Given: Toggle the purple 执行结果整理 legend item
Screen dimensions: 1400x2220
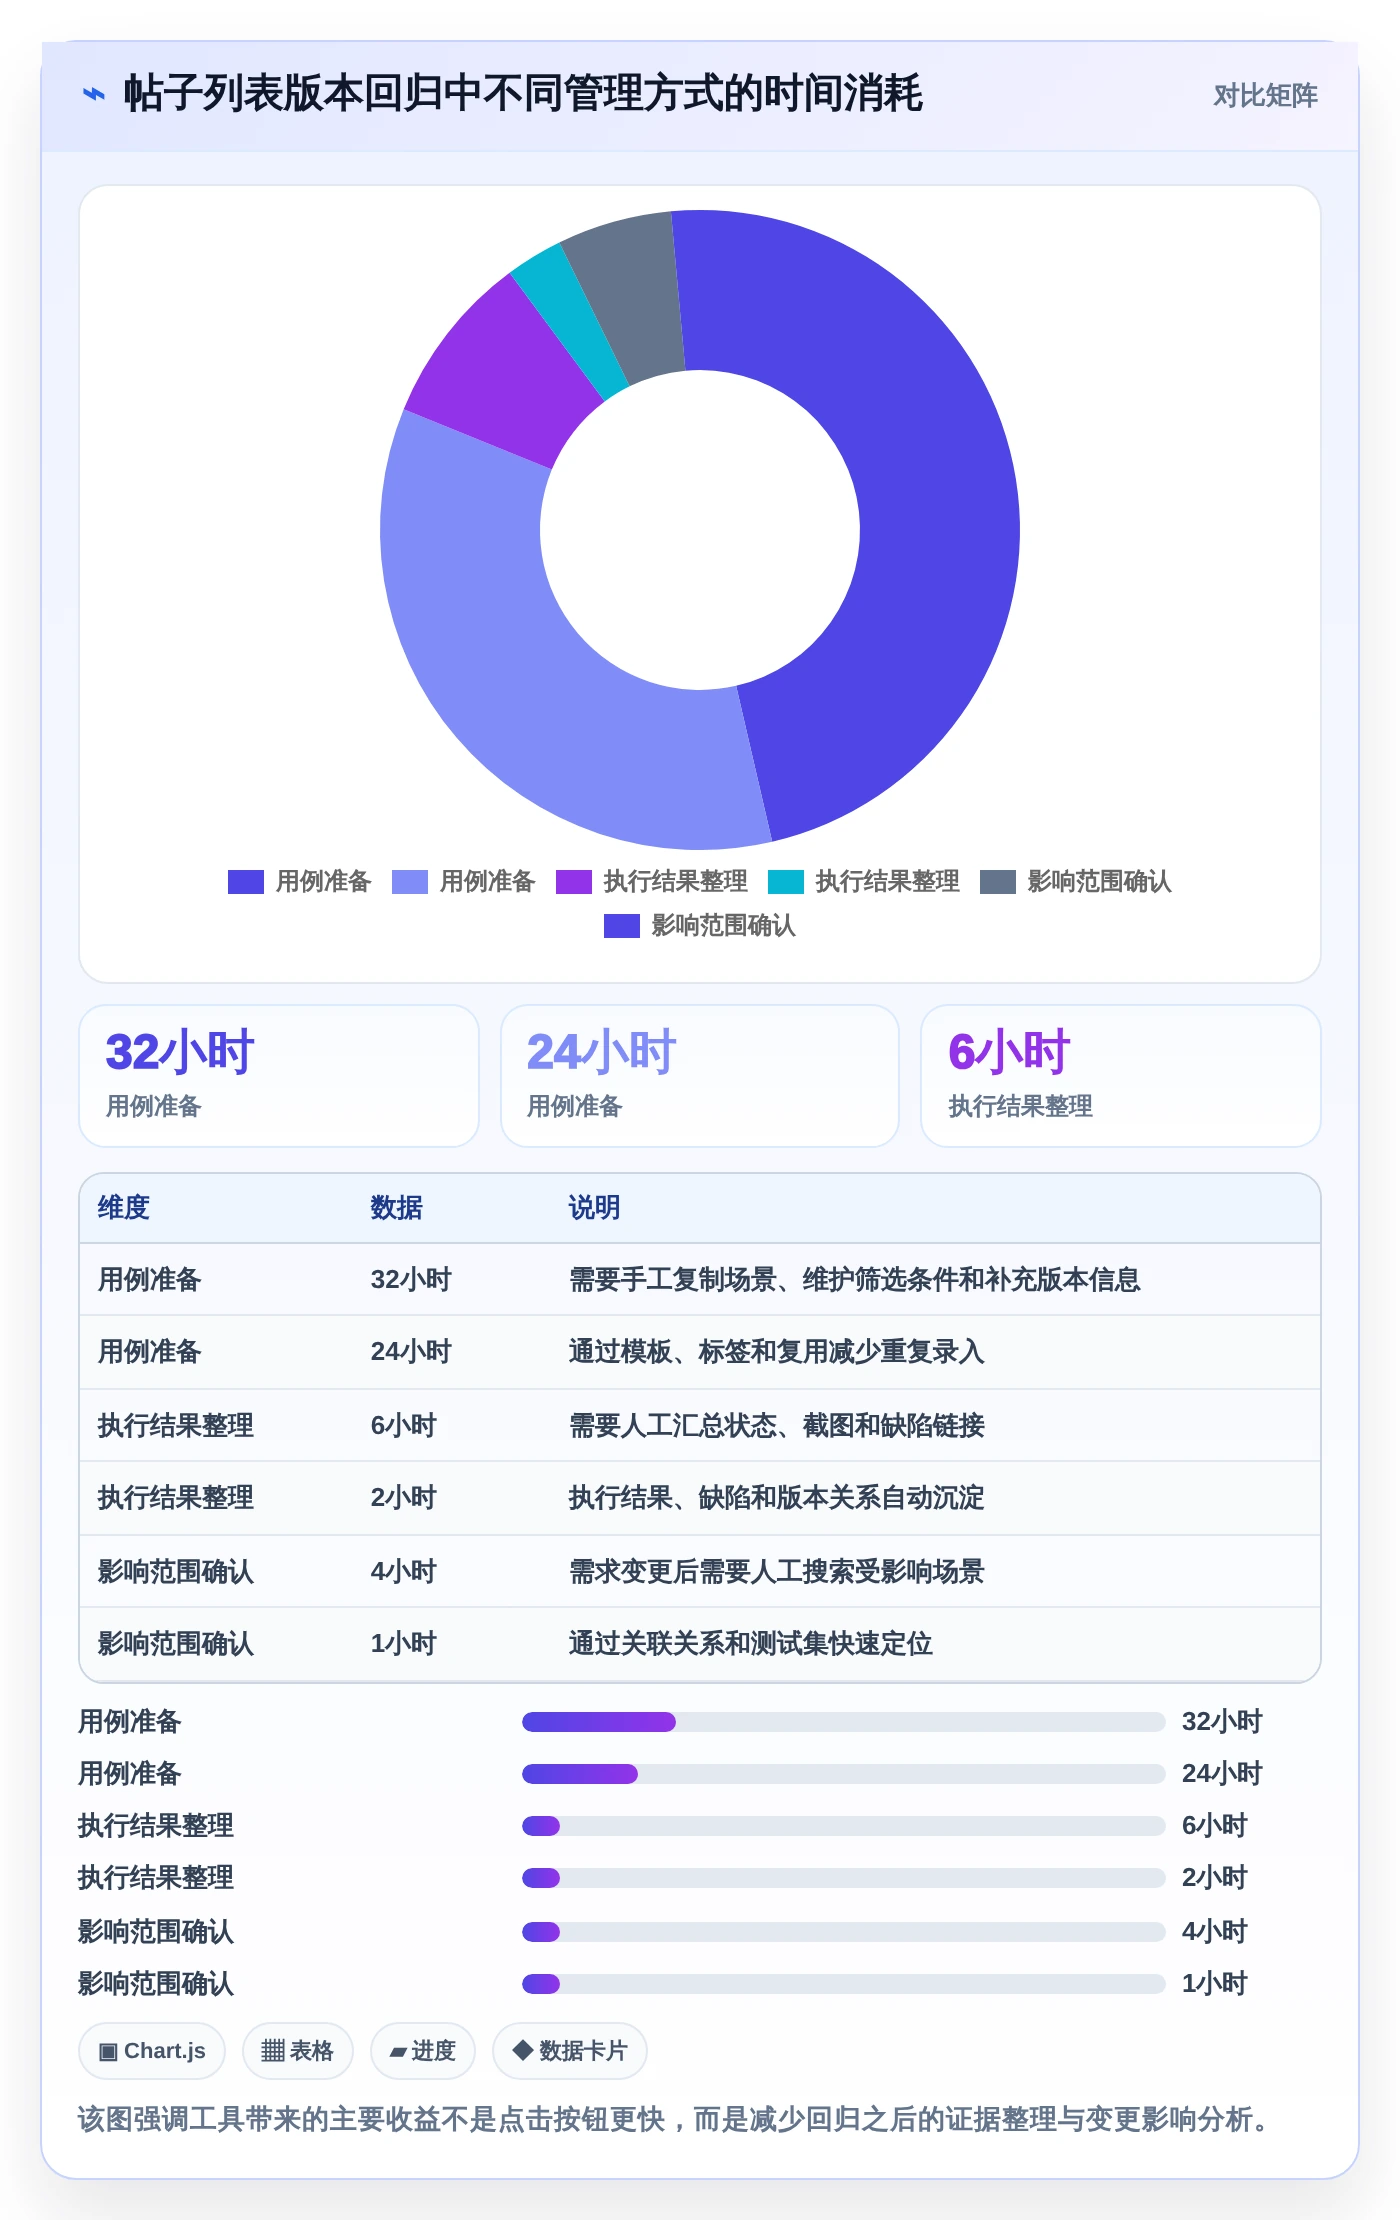Looking at the screenshot, I should [x=651, y=881].
